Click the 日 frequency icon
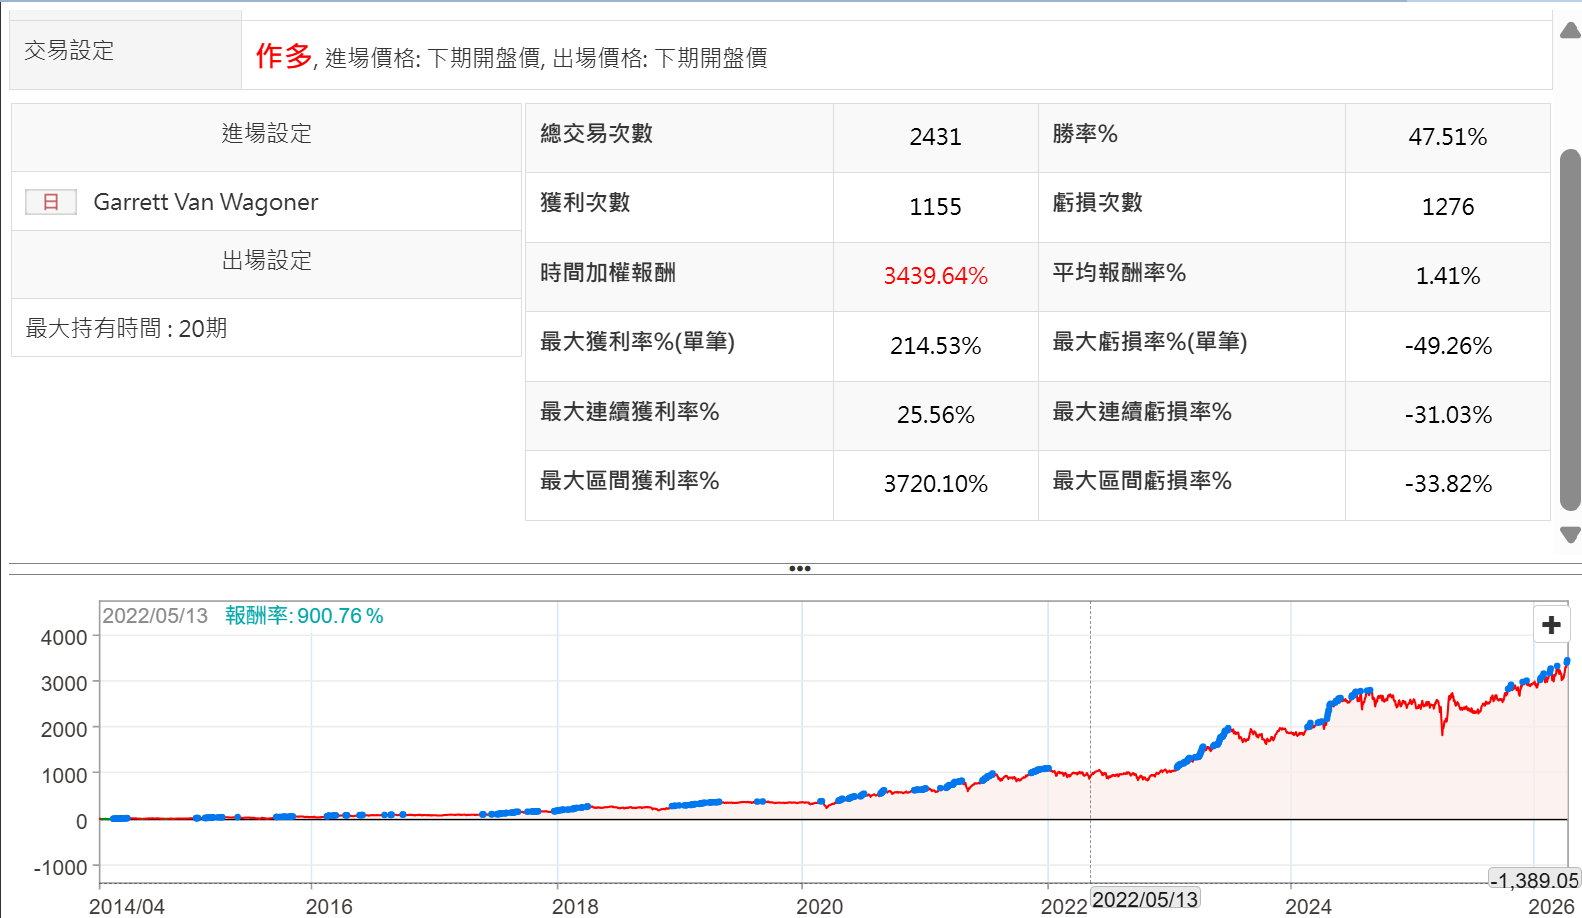 [x=51, y=202]
